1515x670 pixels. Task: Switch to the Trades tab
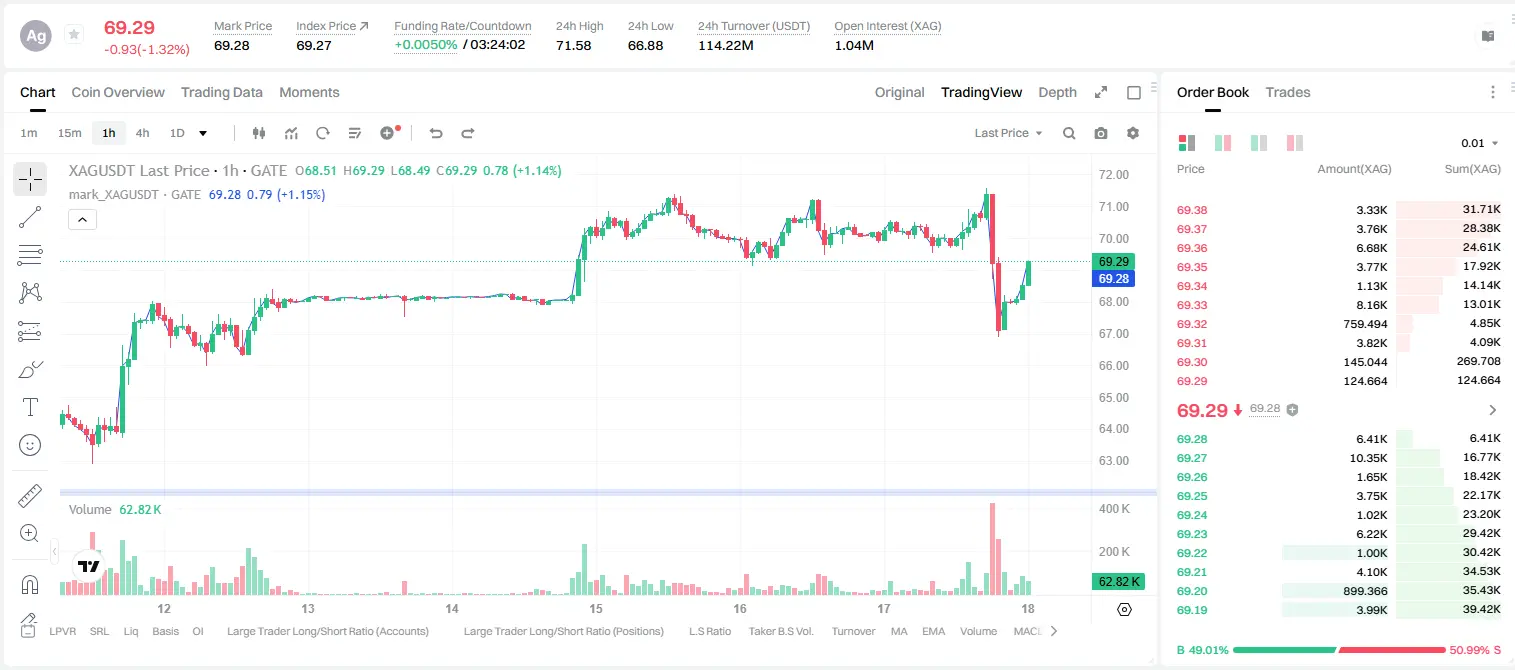click(1288, 92)
